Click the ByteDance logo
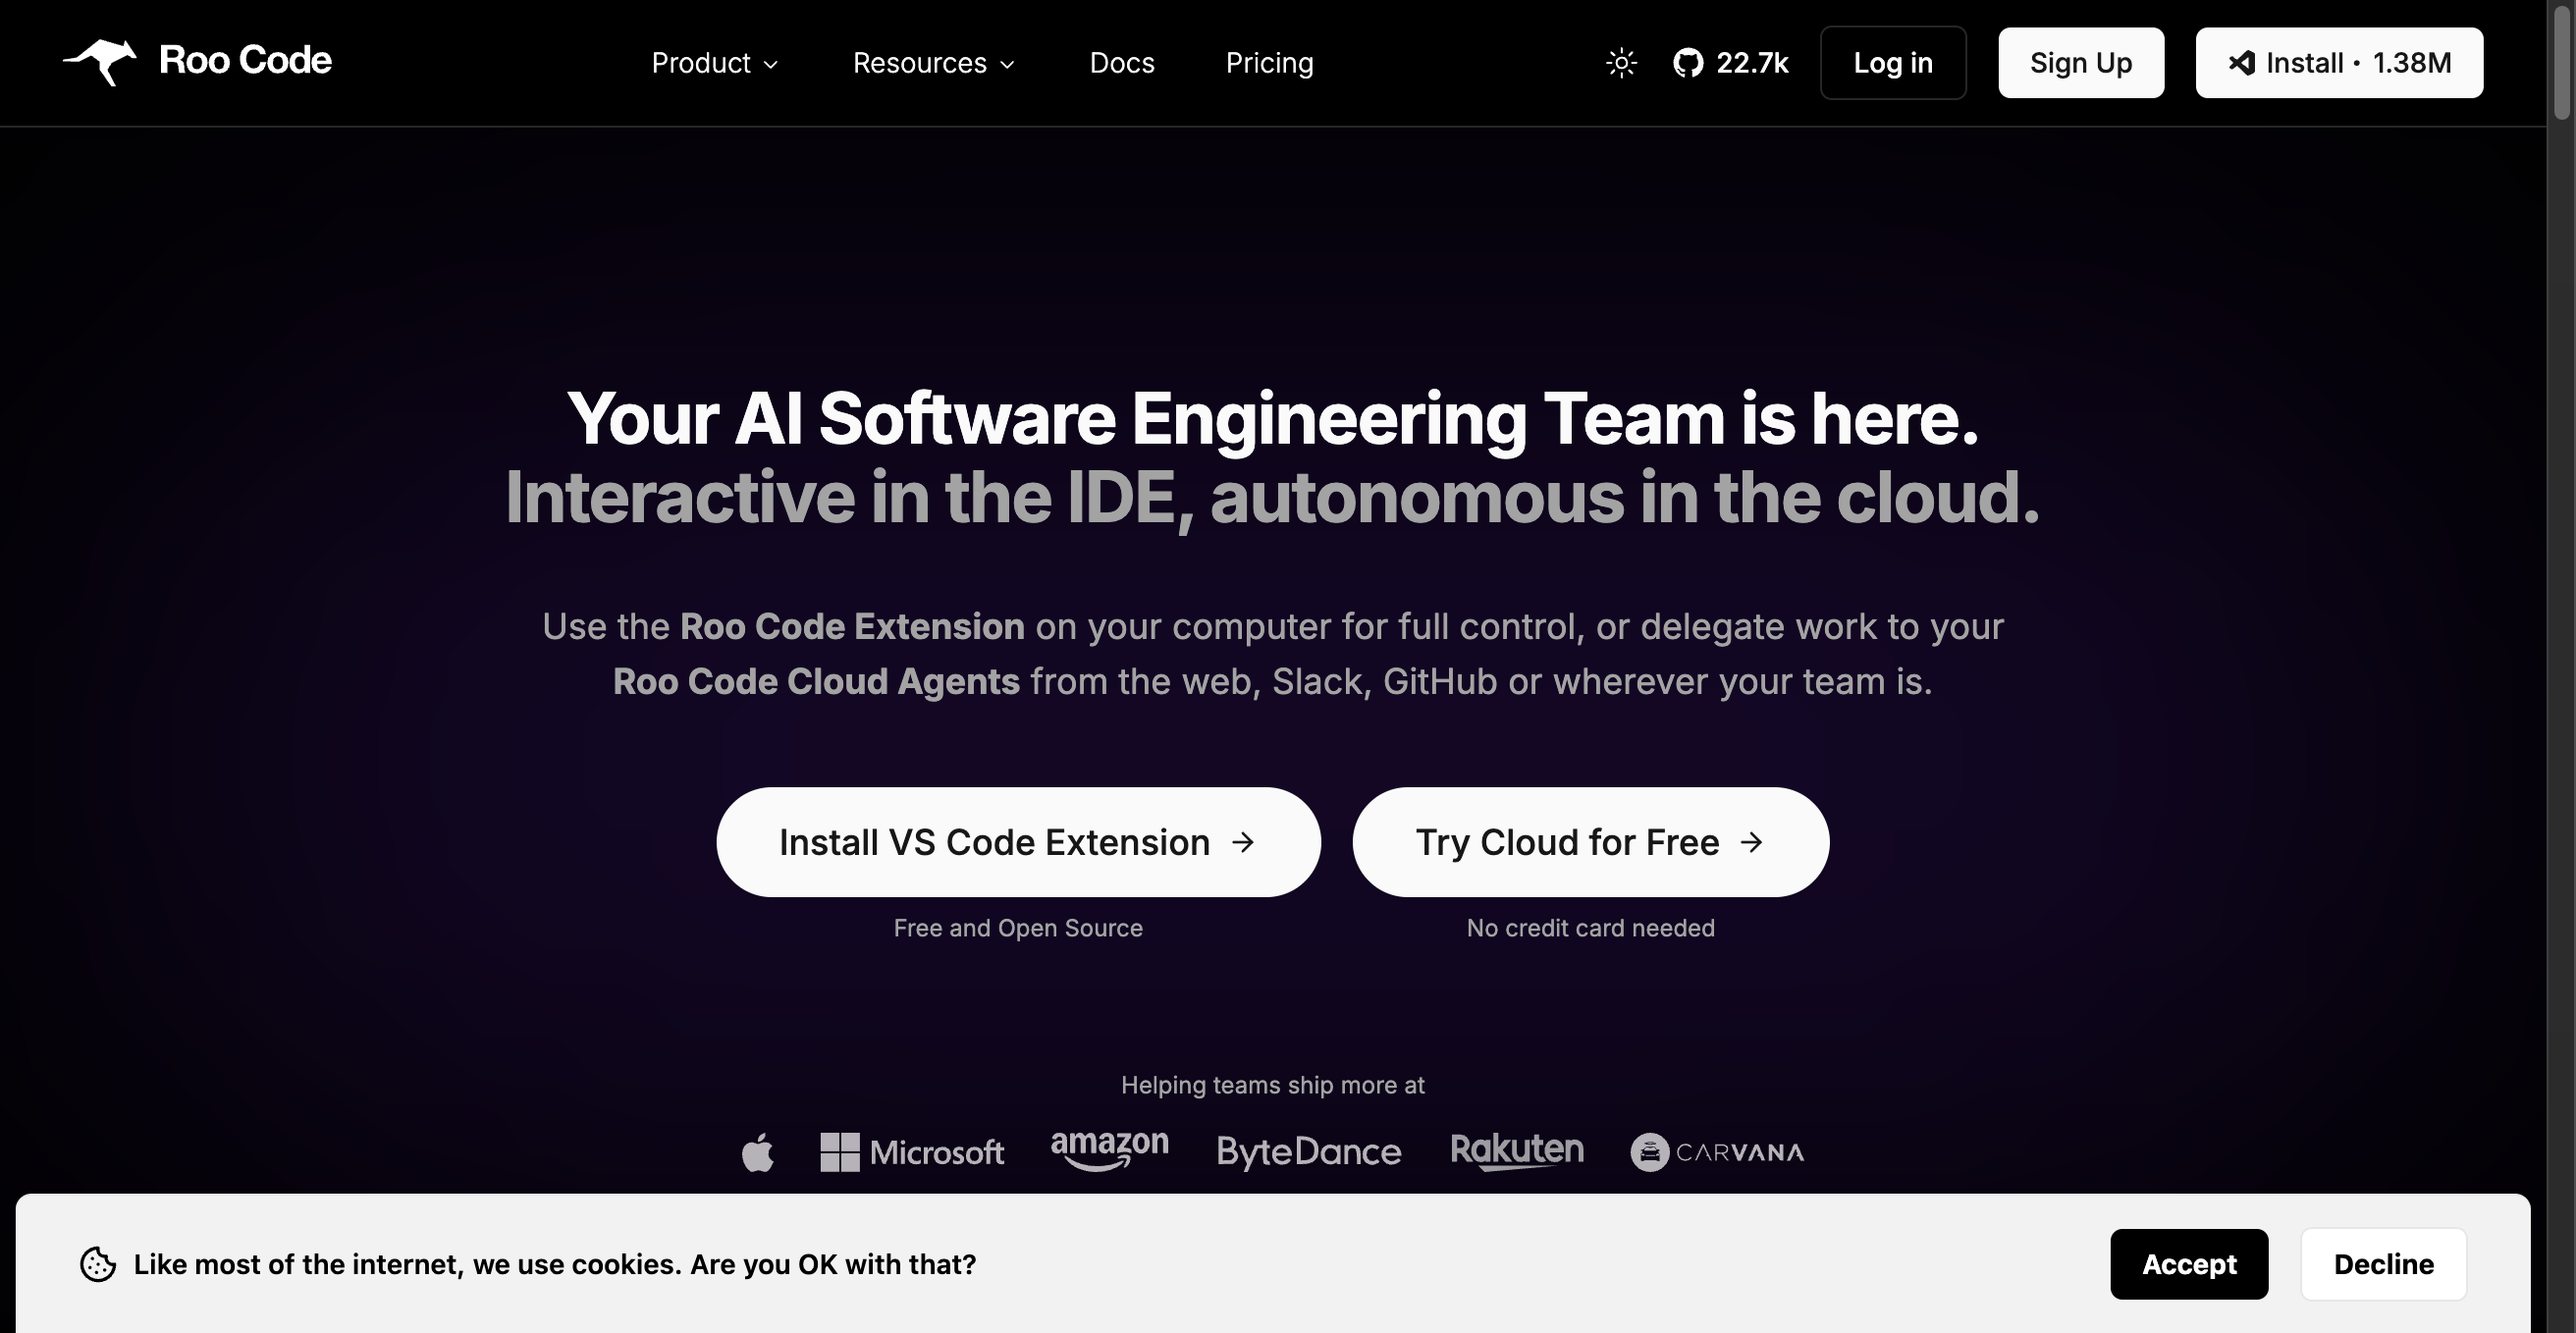This screenshot has width=2576, height=1333. pyautogui.click(x=1308, y=1152)
